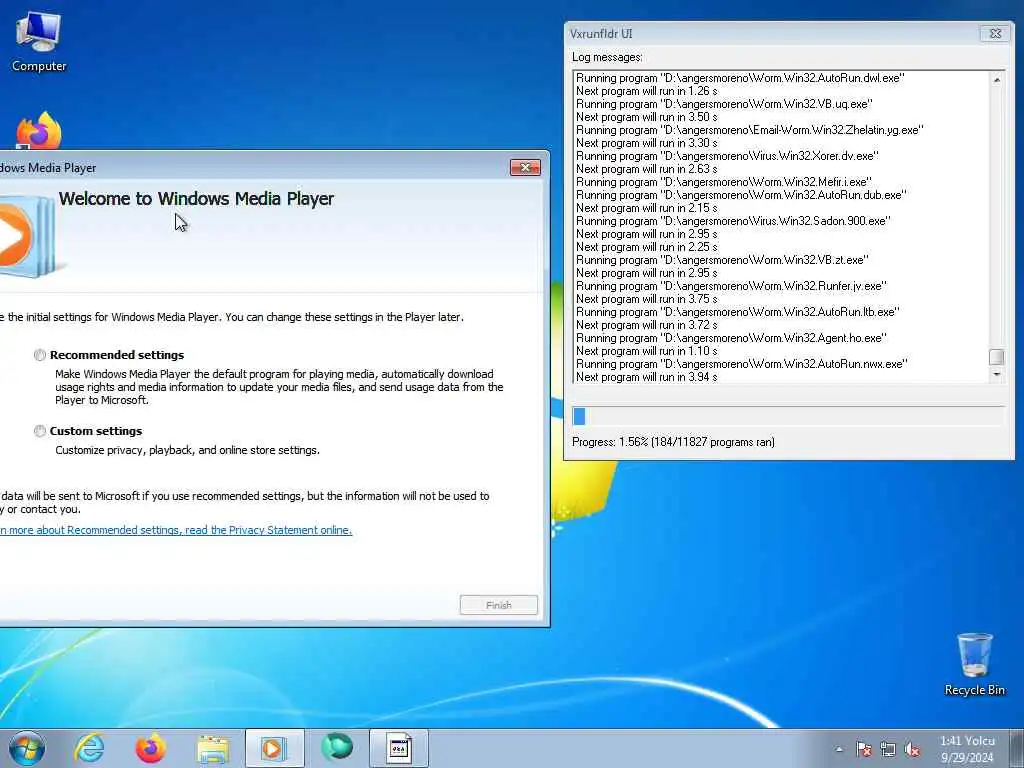Click the 'Log messages:' label
The image size is (1024, 768).
pyautogui.click(x=607, y=57)
